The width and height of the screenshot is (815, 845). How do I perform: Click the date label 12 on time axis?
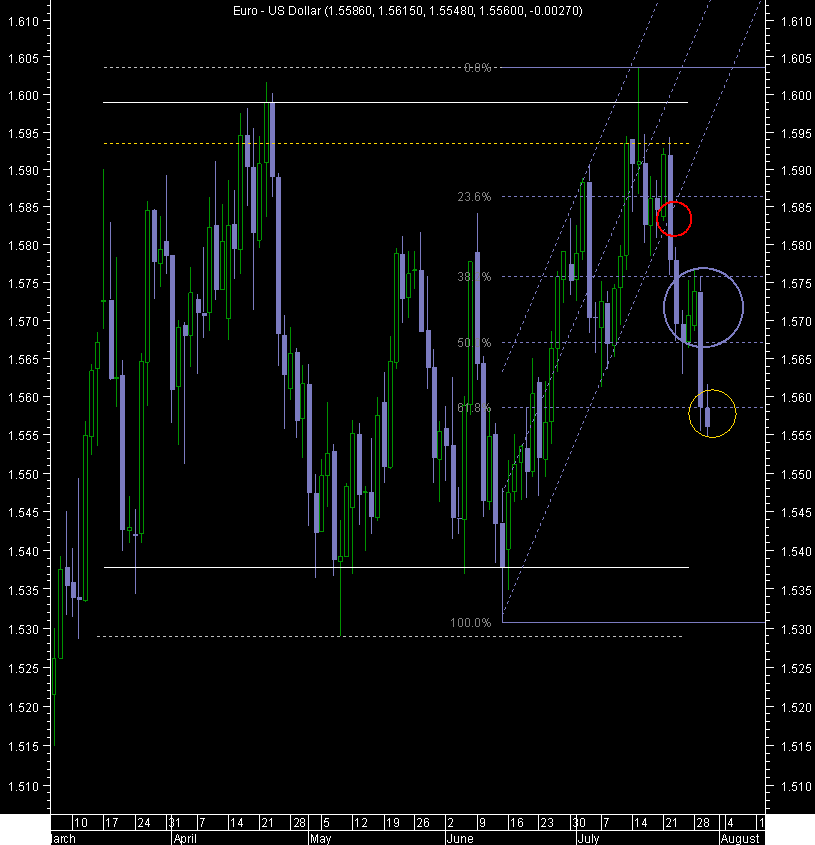tap(361, 823)
